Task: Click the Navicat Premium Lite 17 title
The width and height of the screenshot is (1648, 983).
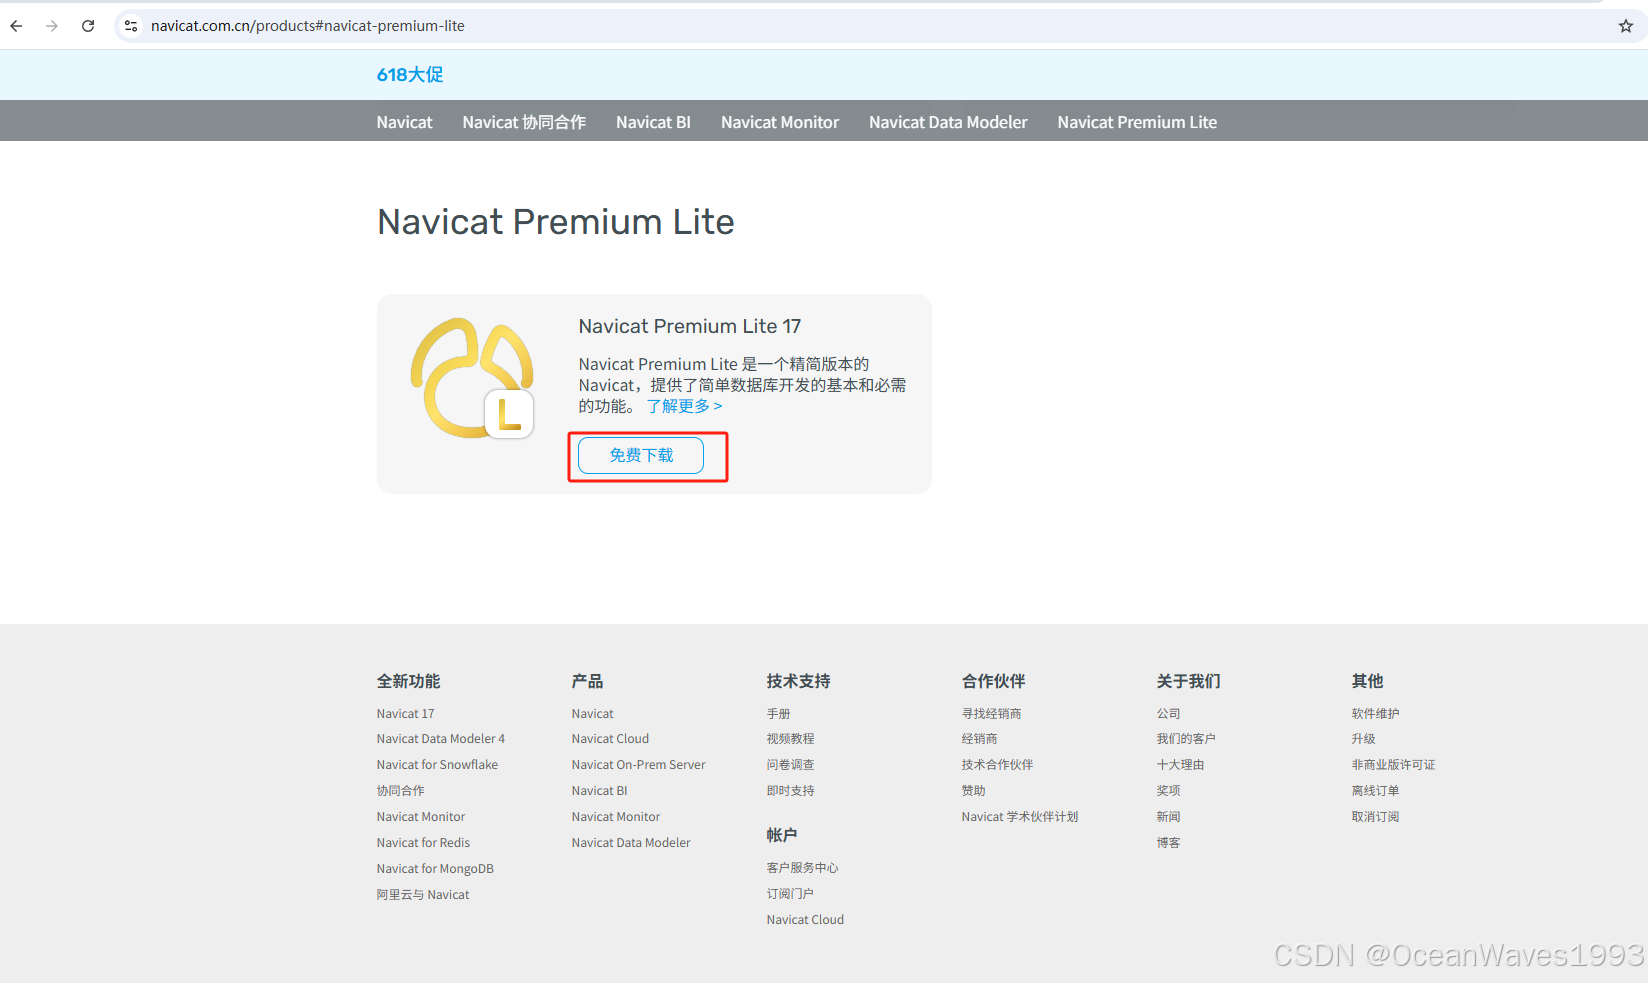Action: pos(689,326)
